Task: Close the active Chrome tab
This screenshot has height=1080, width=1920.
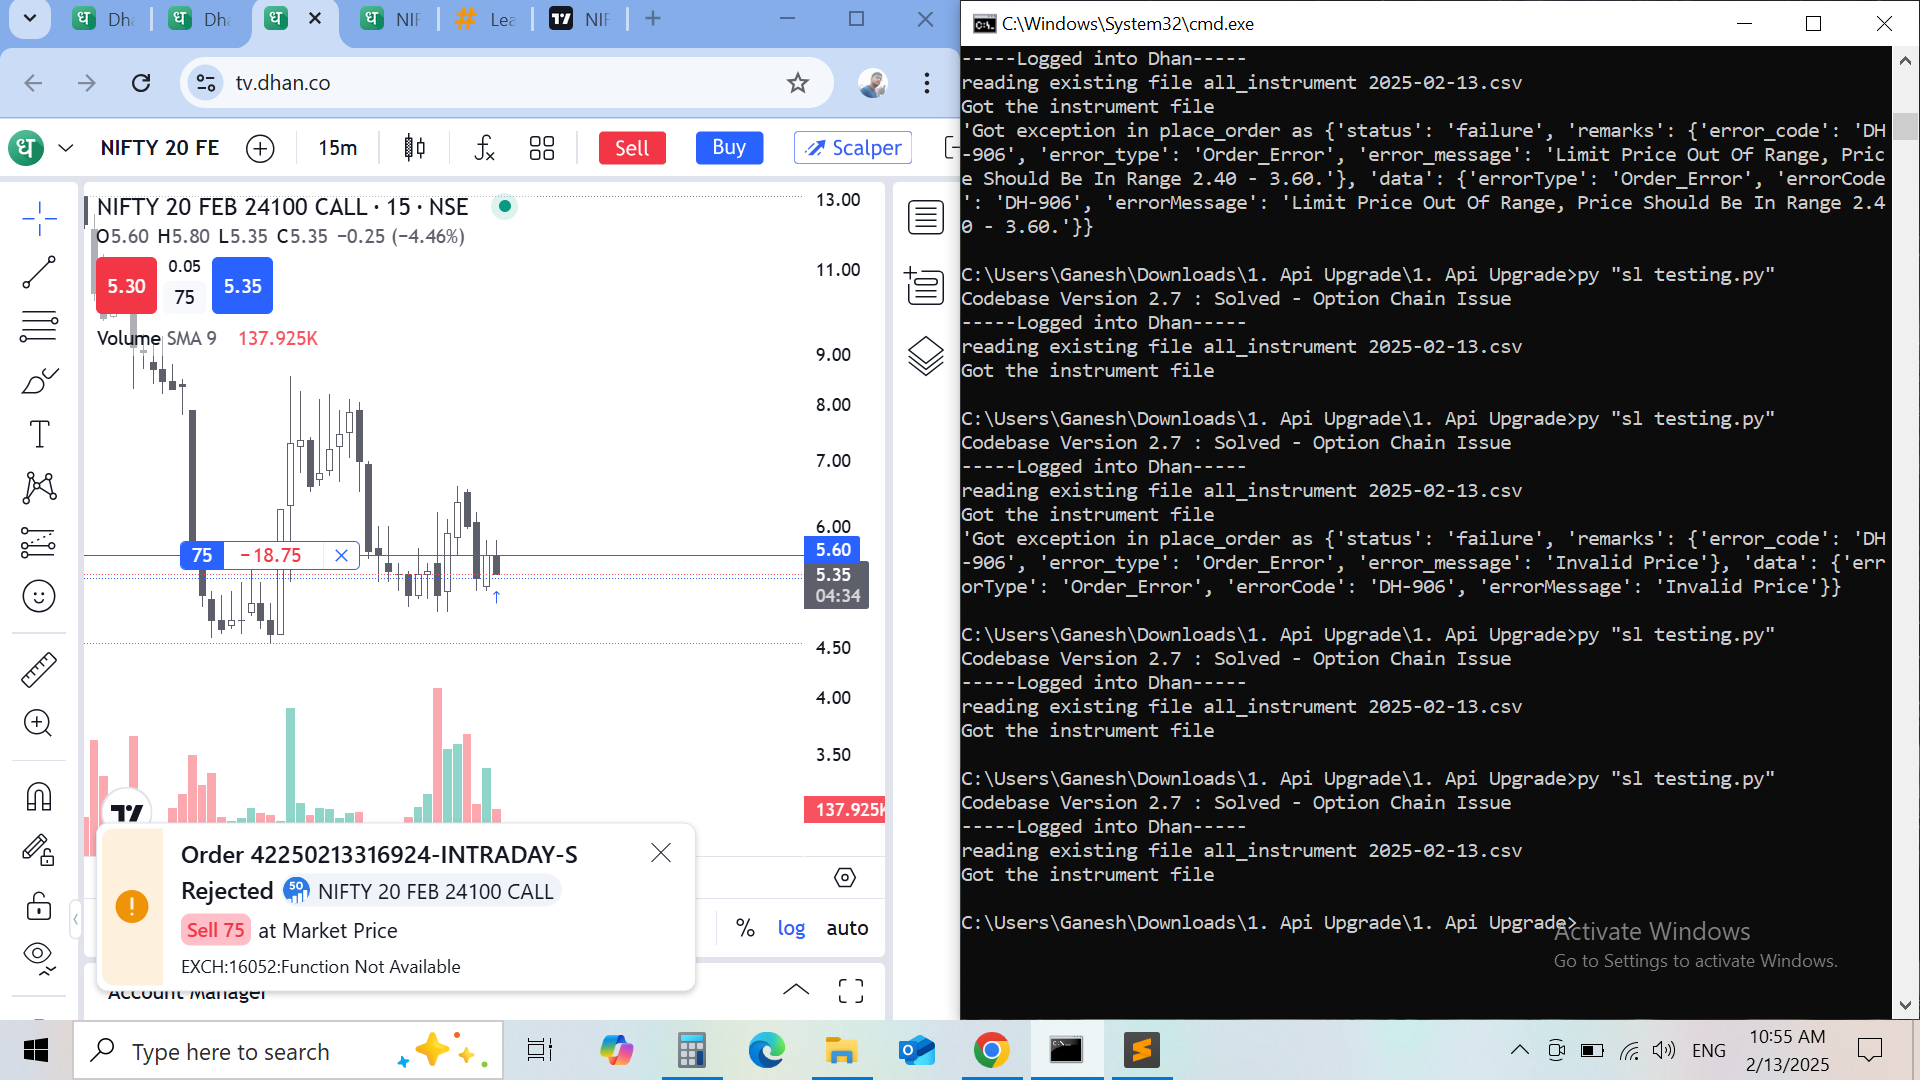Action: click(x=315, y=18)
